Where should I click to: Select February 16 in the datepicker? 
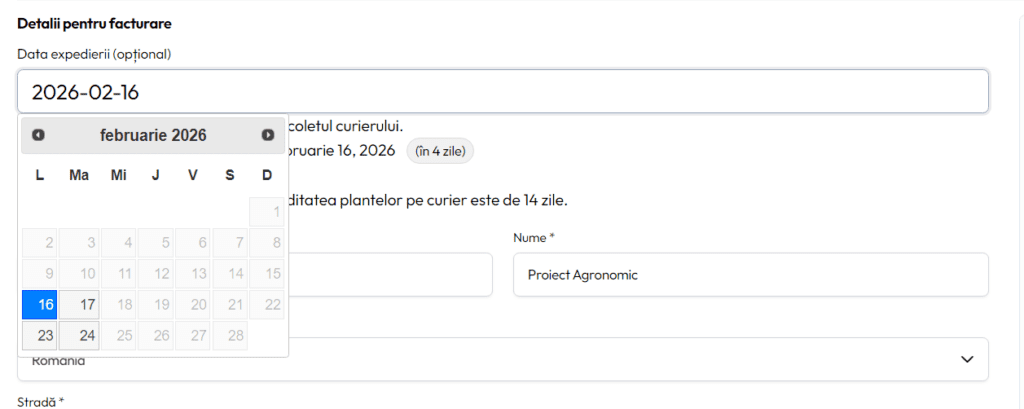[x=39, y=304]
